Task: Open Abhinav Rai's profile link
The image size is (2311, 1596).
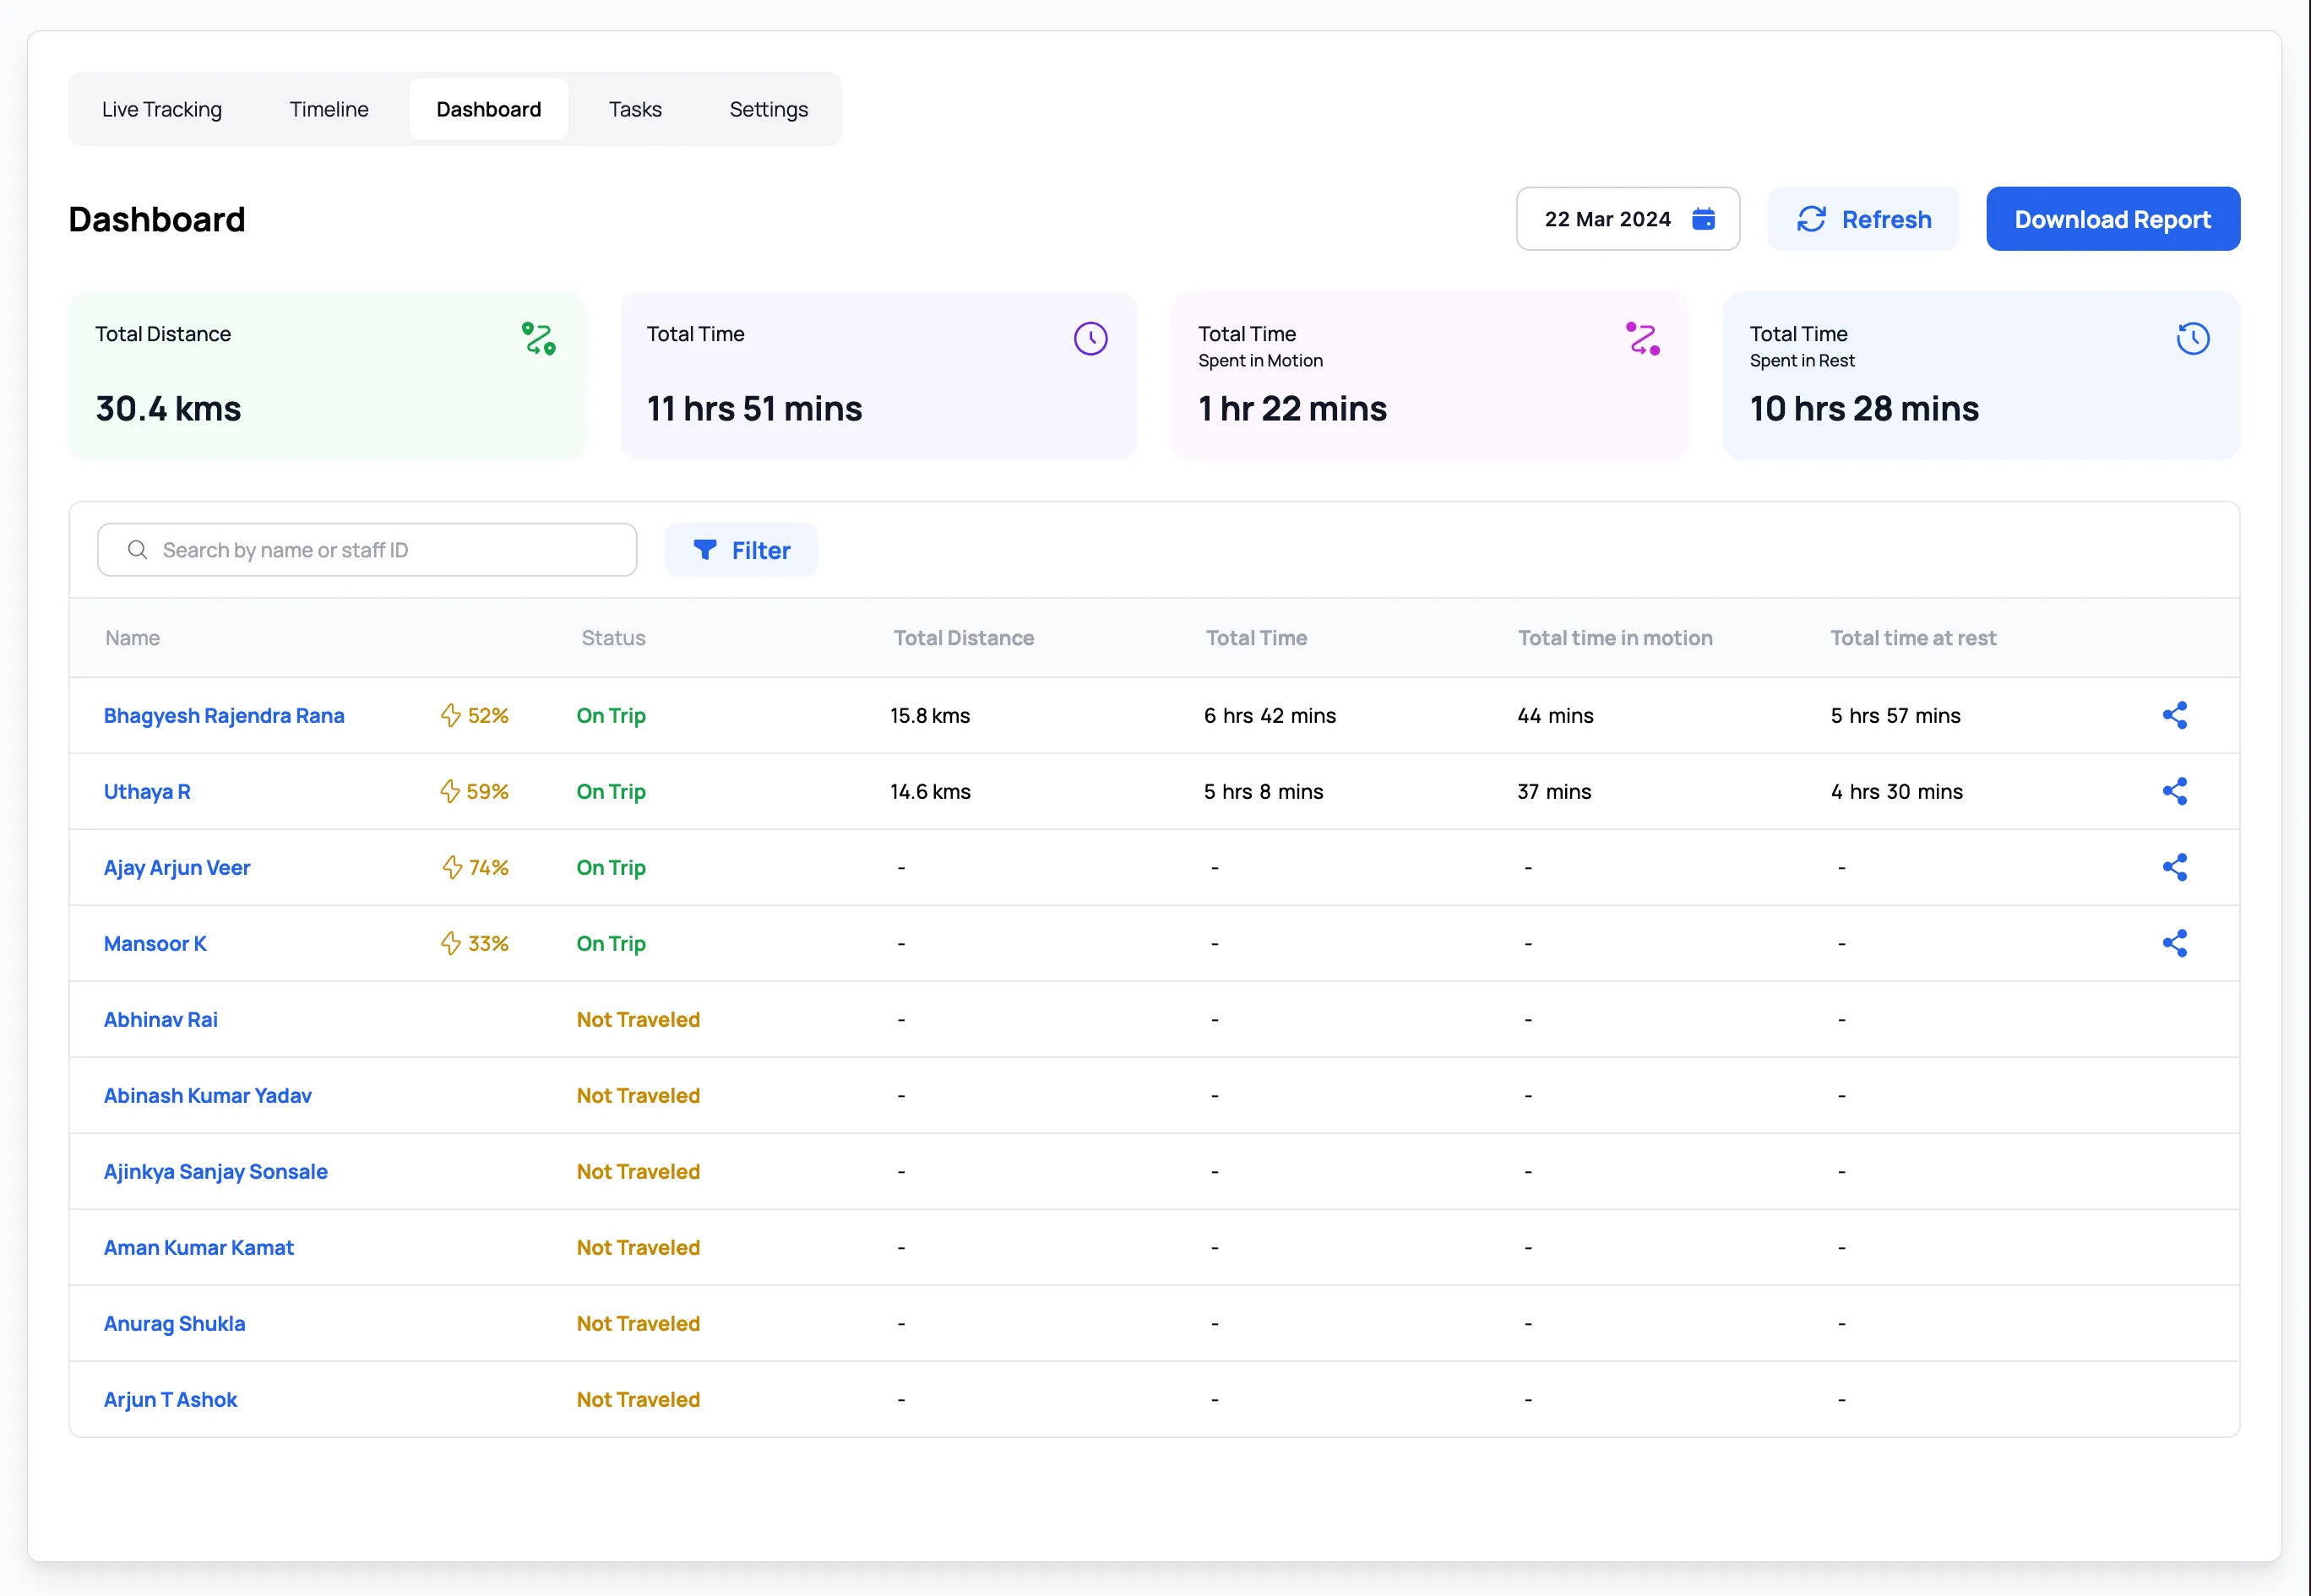Action: point(160,1019)
